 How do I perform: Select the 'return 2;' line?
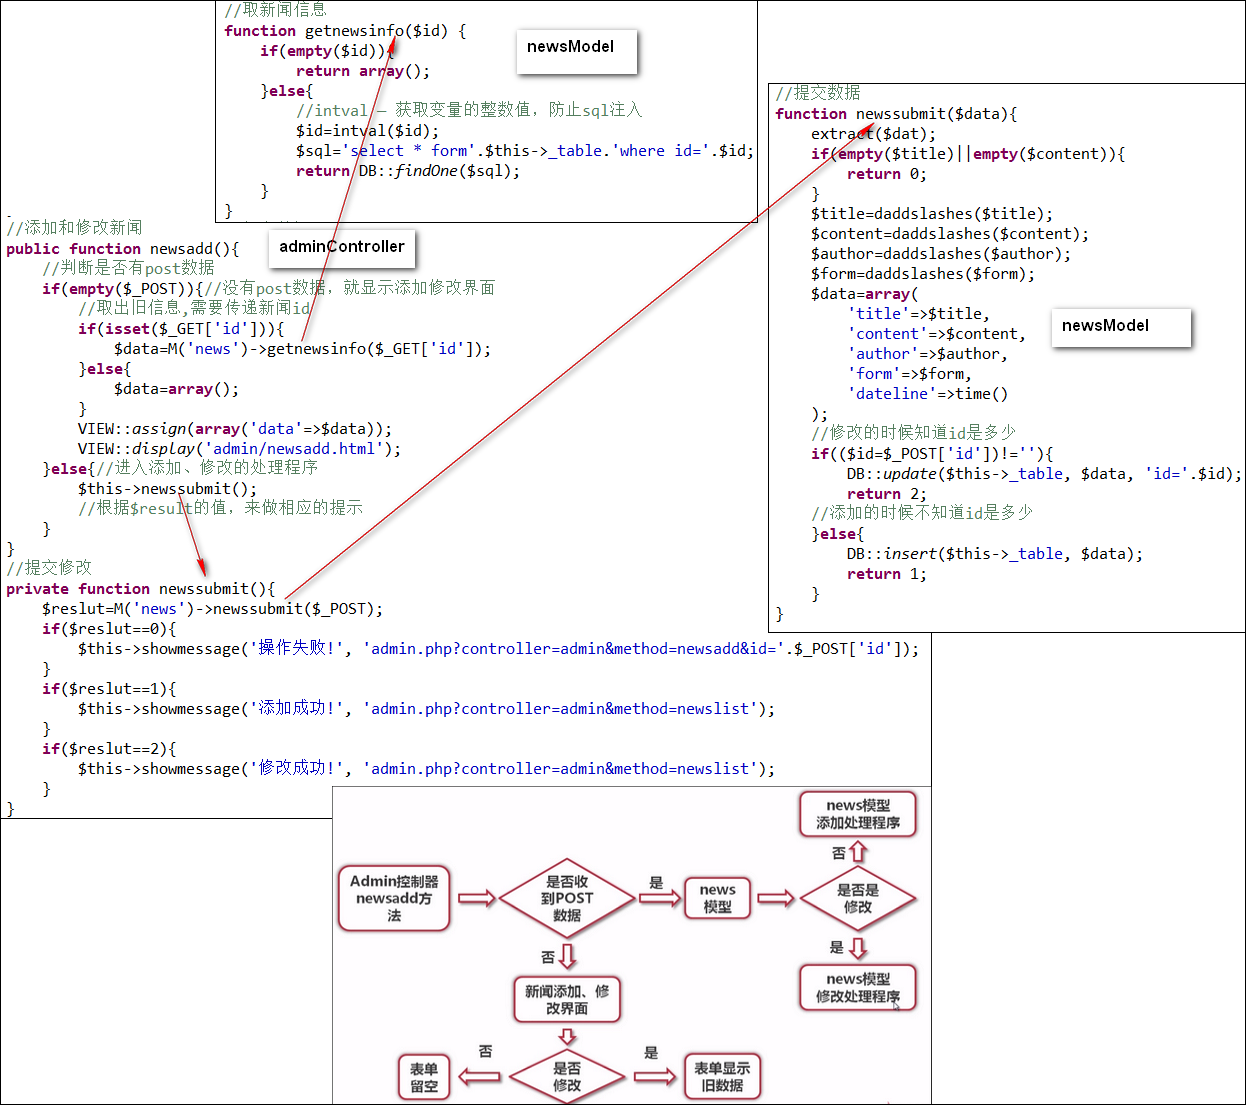(x=887, y=494)
